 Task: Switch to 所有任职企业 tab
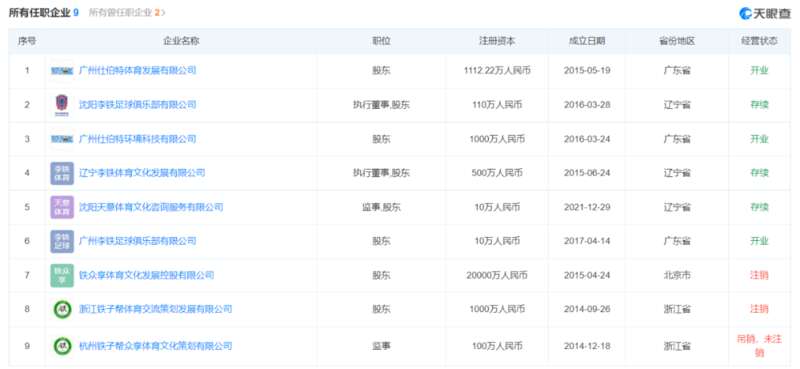[x=44, y=13]
